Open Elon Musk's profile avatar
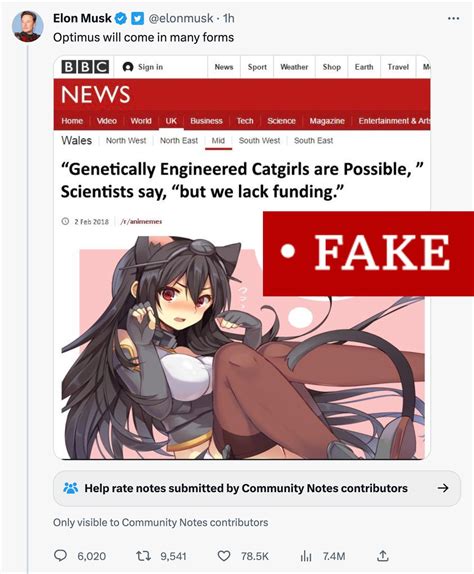Viewport: 474px width, 574px height. point(27,26)
